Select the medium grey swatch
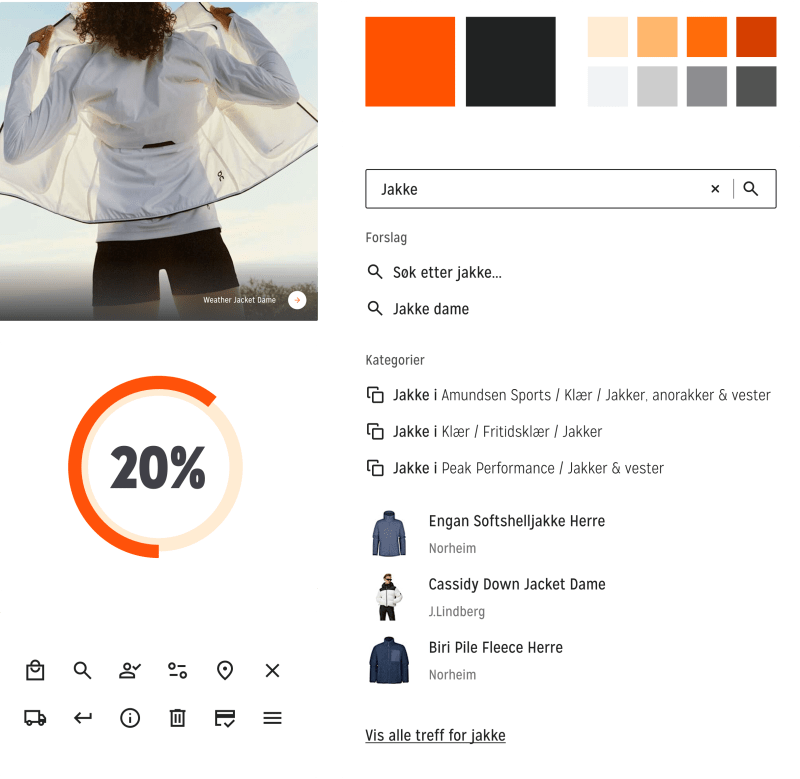 tap(707, 86)
